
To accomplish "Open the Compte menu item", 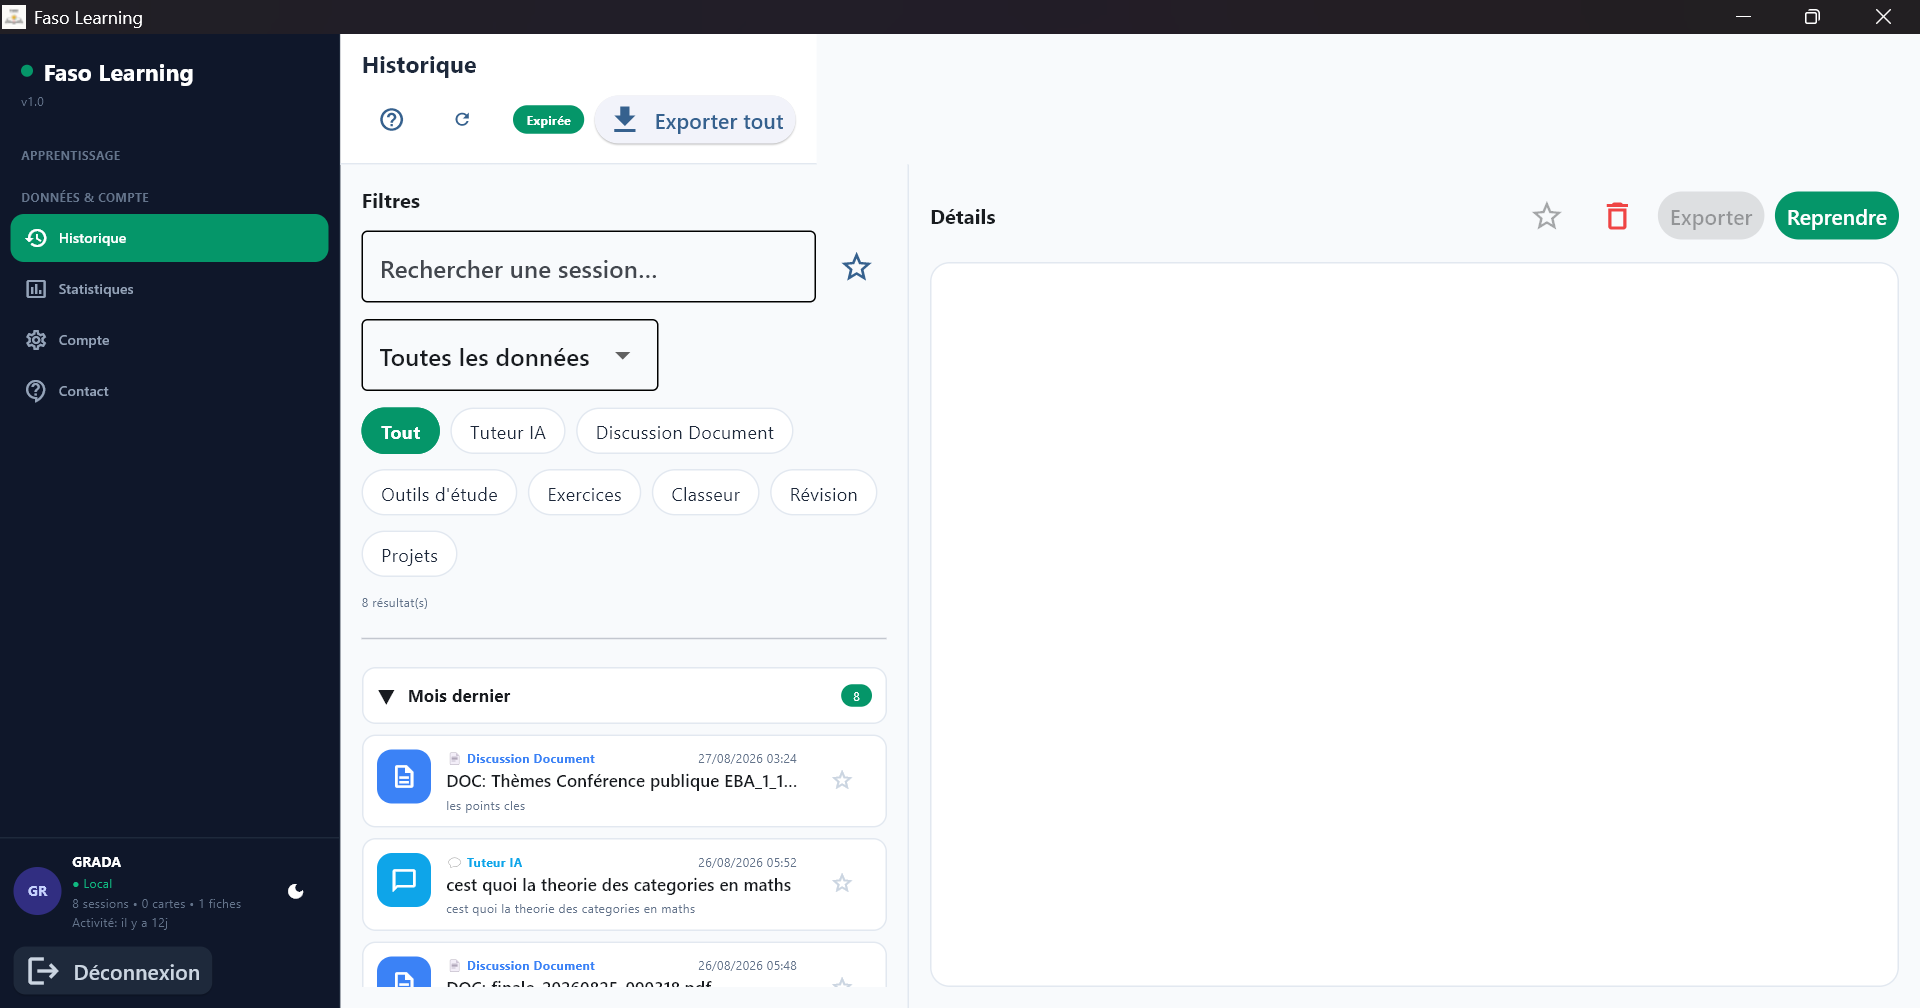I will point(169,340).
